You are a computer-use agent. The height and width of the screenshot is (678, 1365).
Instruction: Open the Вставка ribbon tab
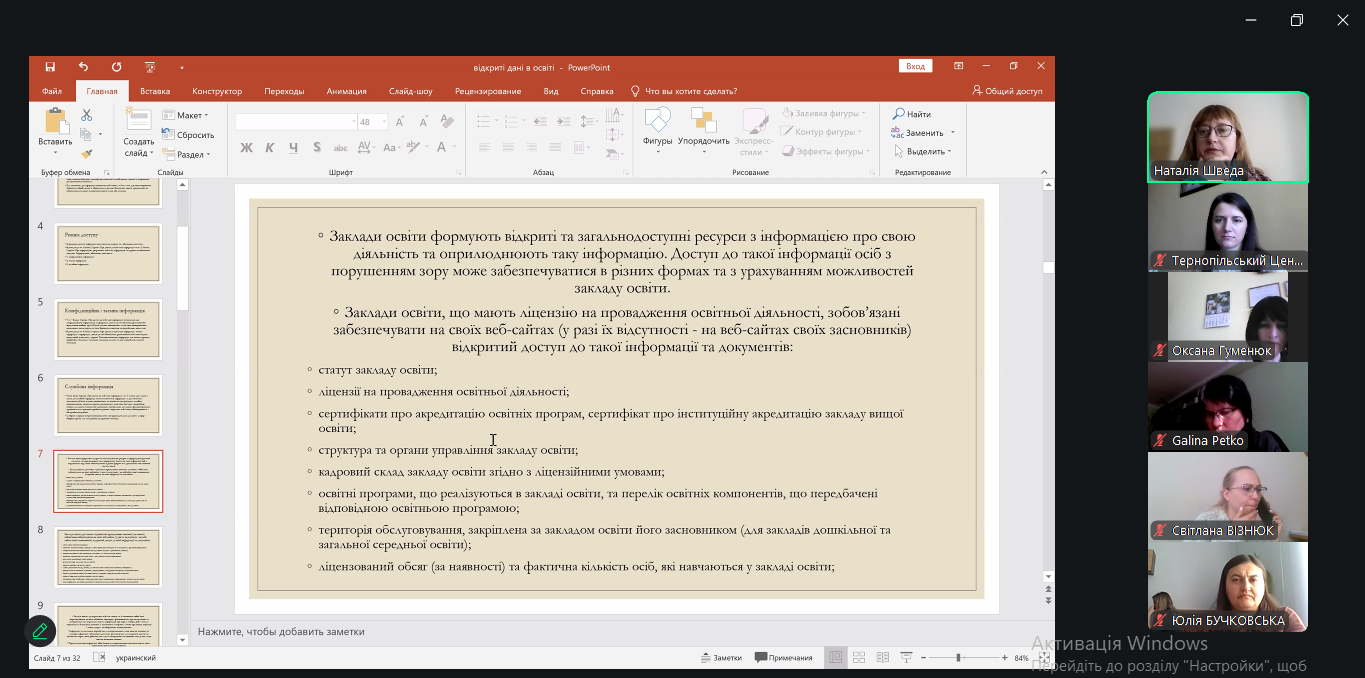(x=155, y=91)
